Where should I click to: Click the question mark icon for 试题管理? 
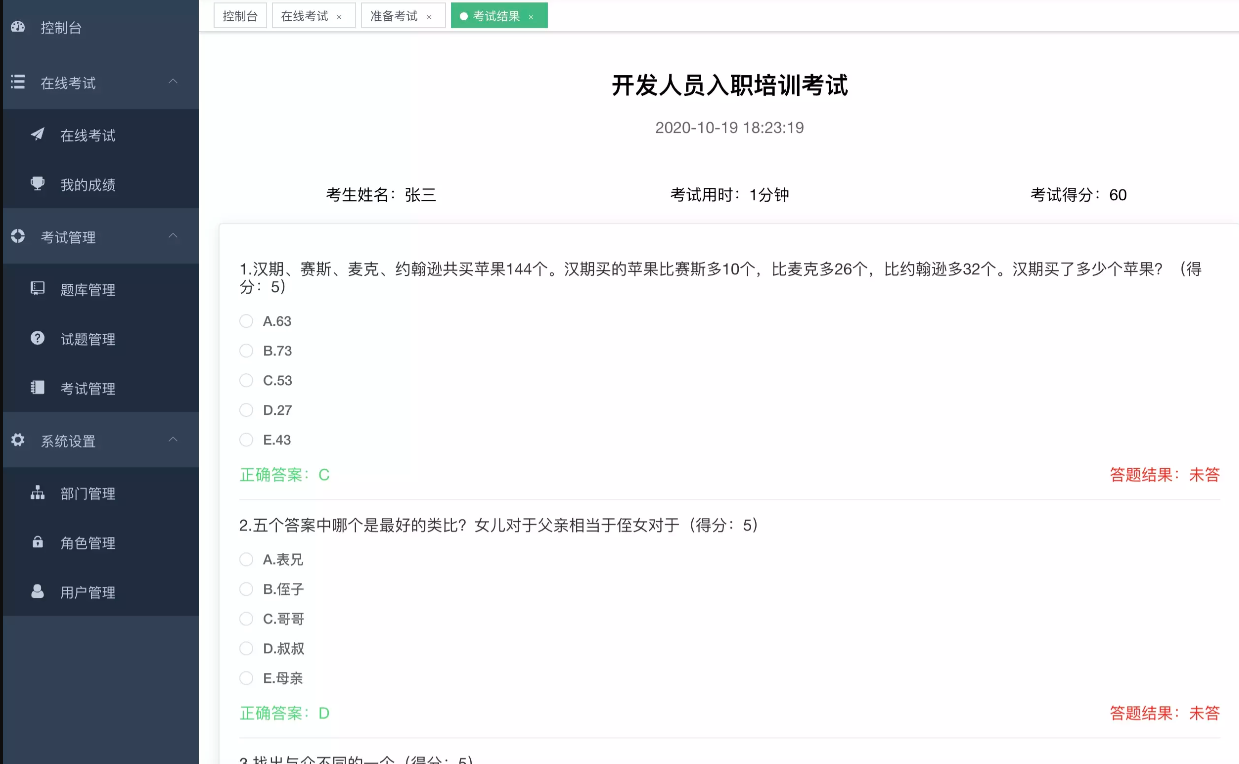tap(38, 338)
